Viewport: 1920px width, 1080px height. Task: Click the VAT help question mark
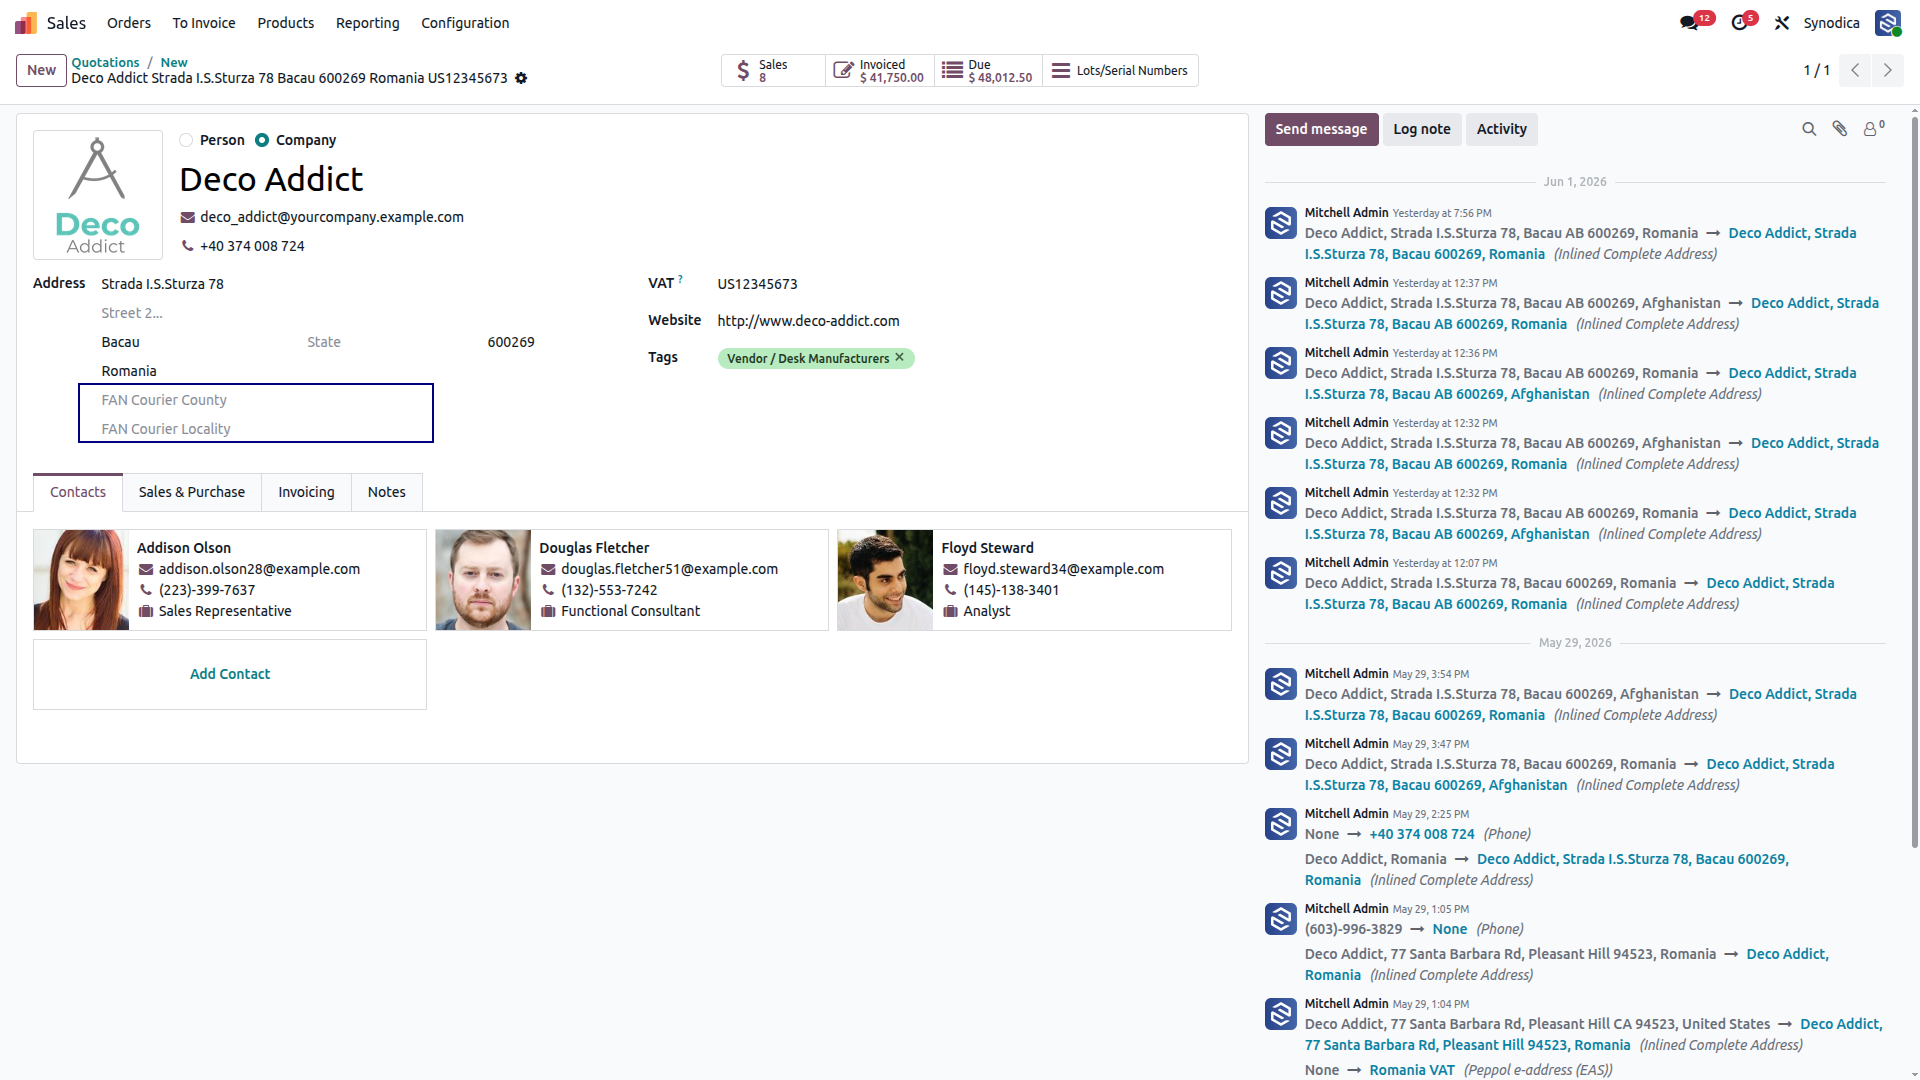tap(680, 279)
